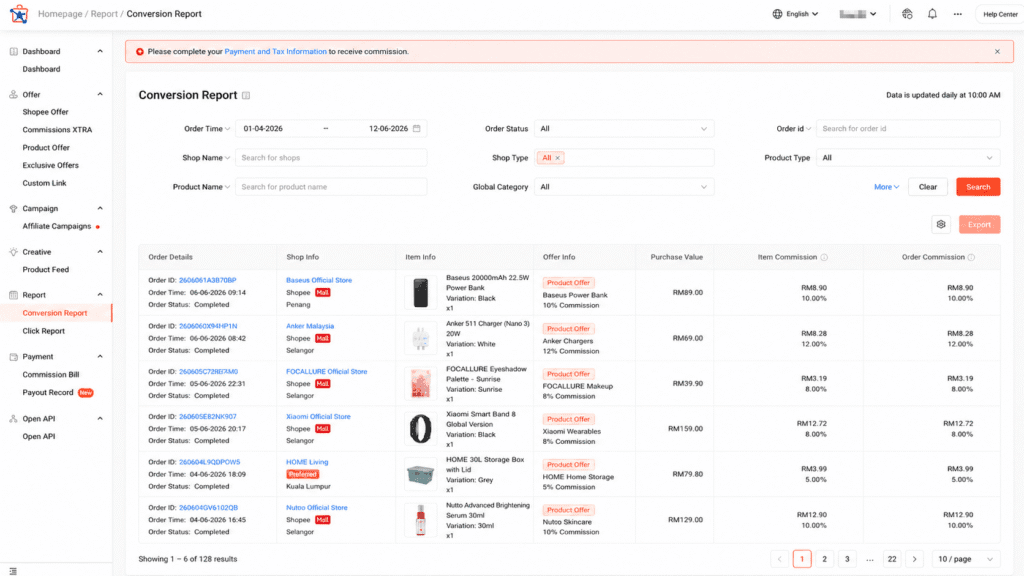The image size is (1024, 576).
Task: Click the info icon beside Conversion Report title
Action: pos(246,95)
